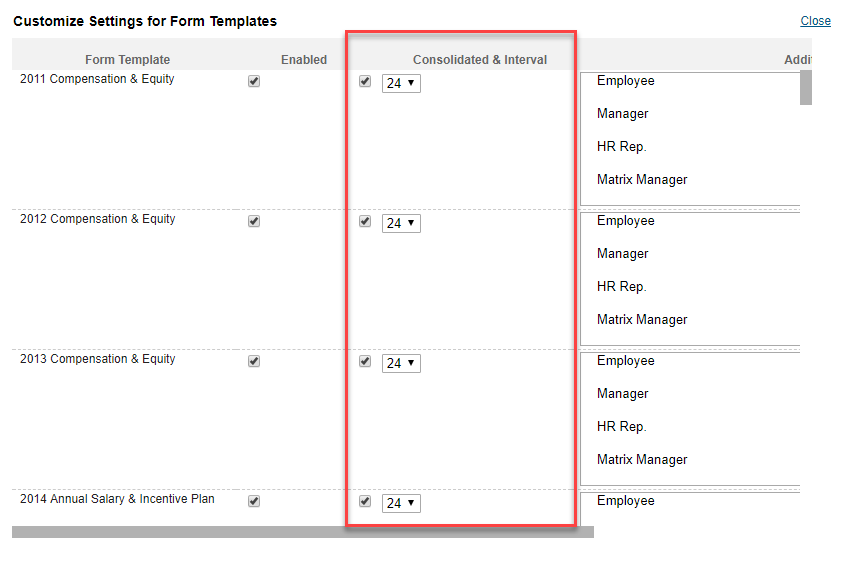843x573 pixels.
Task: Toggle Consolidated for 2014 Annual Salary & Incentive Plan
Action: (365, 502)
